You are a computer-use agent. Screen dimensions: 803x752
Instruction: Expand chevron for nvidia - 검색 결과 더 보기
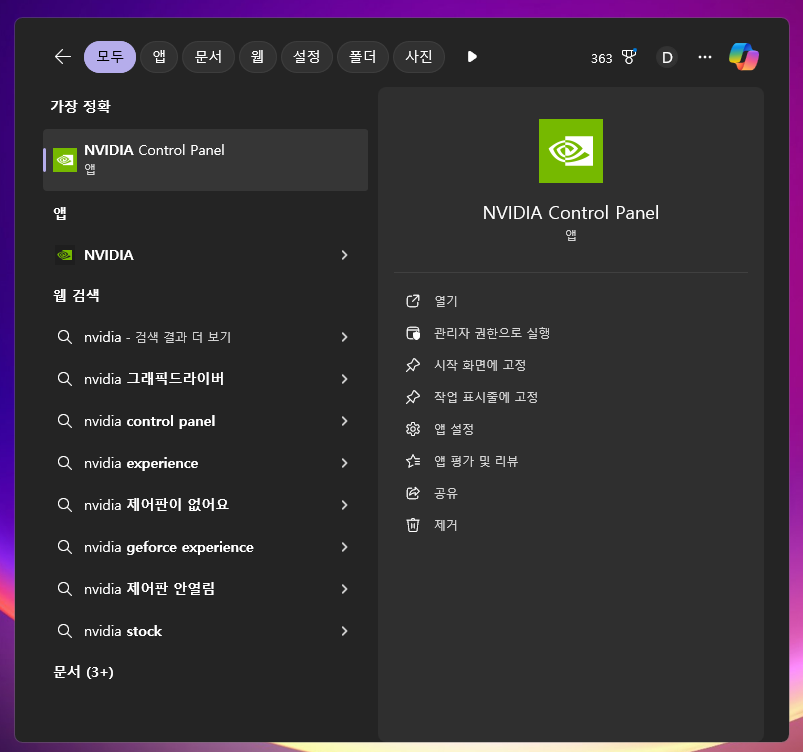click(345, 337)
